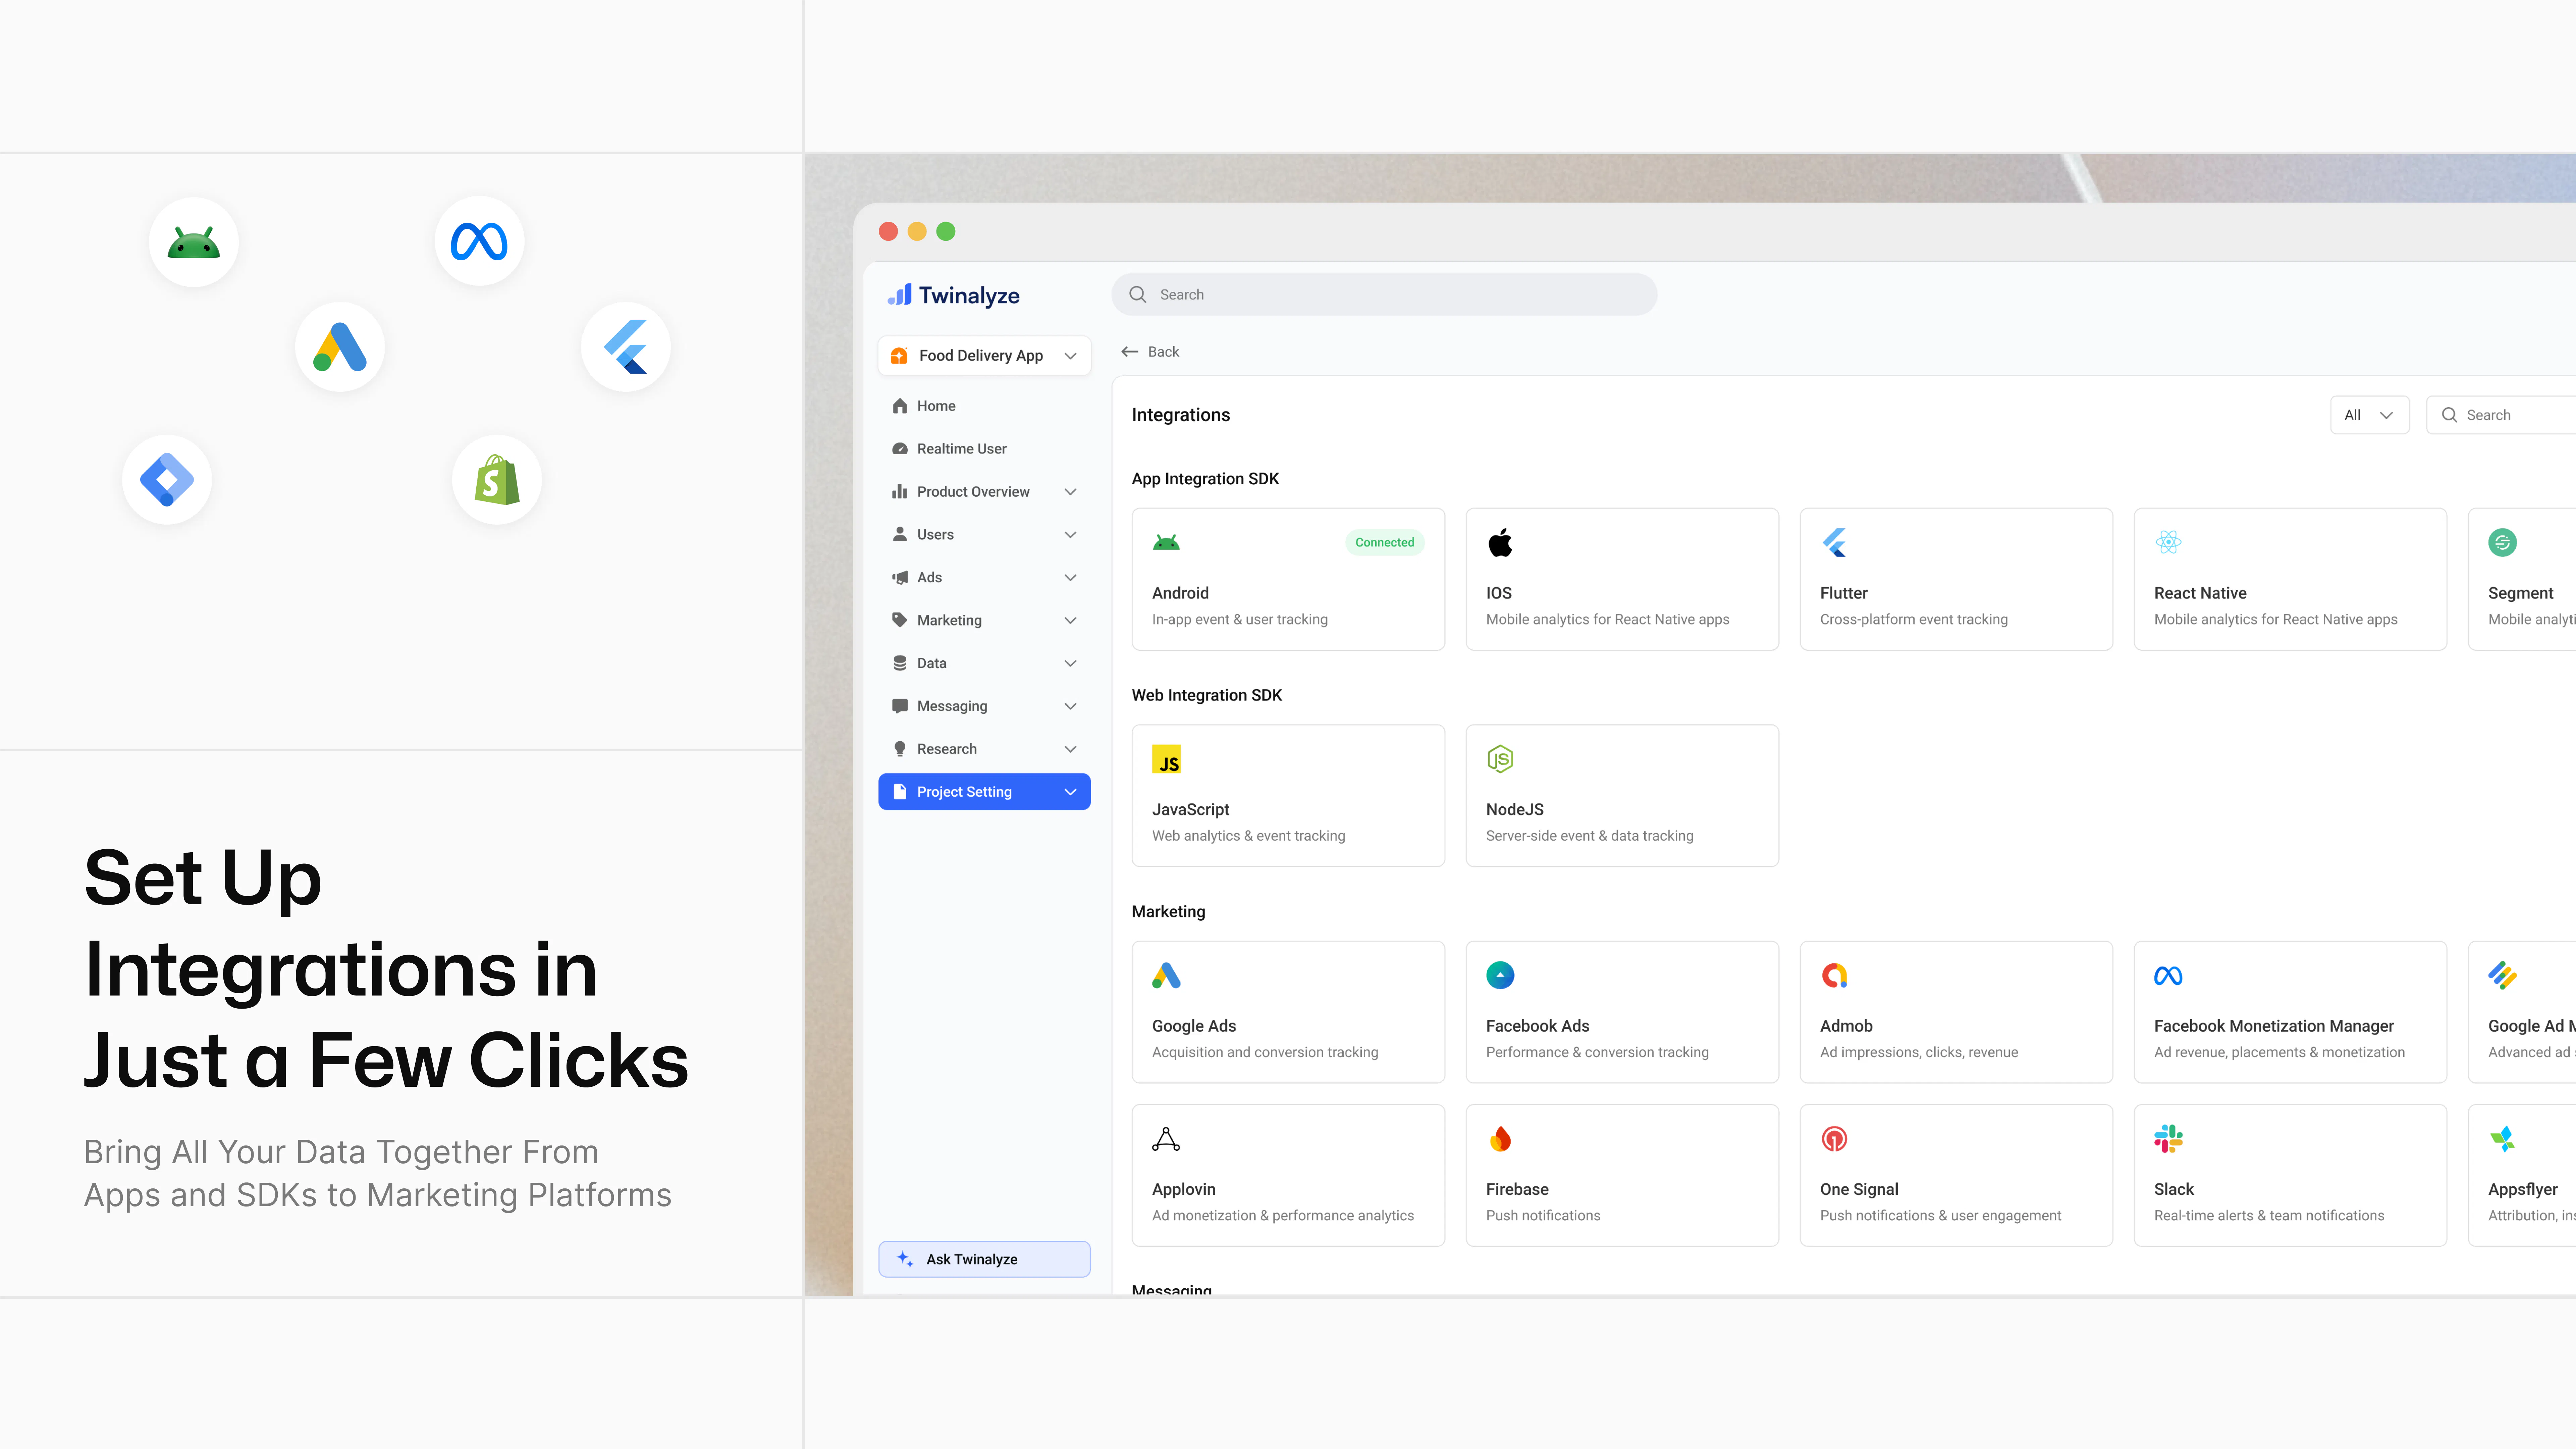2576x1449 pixels.
Task: Click the Twinalyze logo in the sidebar
Action: click(954, 295)
